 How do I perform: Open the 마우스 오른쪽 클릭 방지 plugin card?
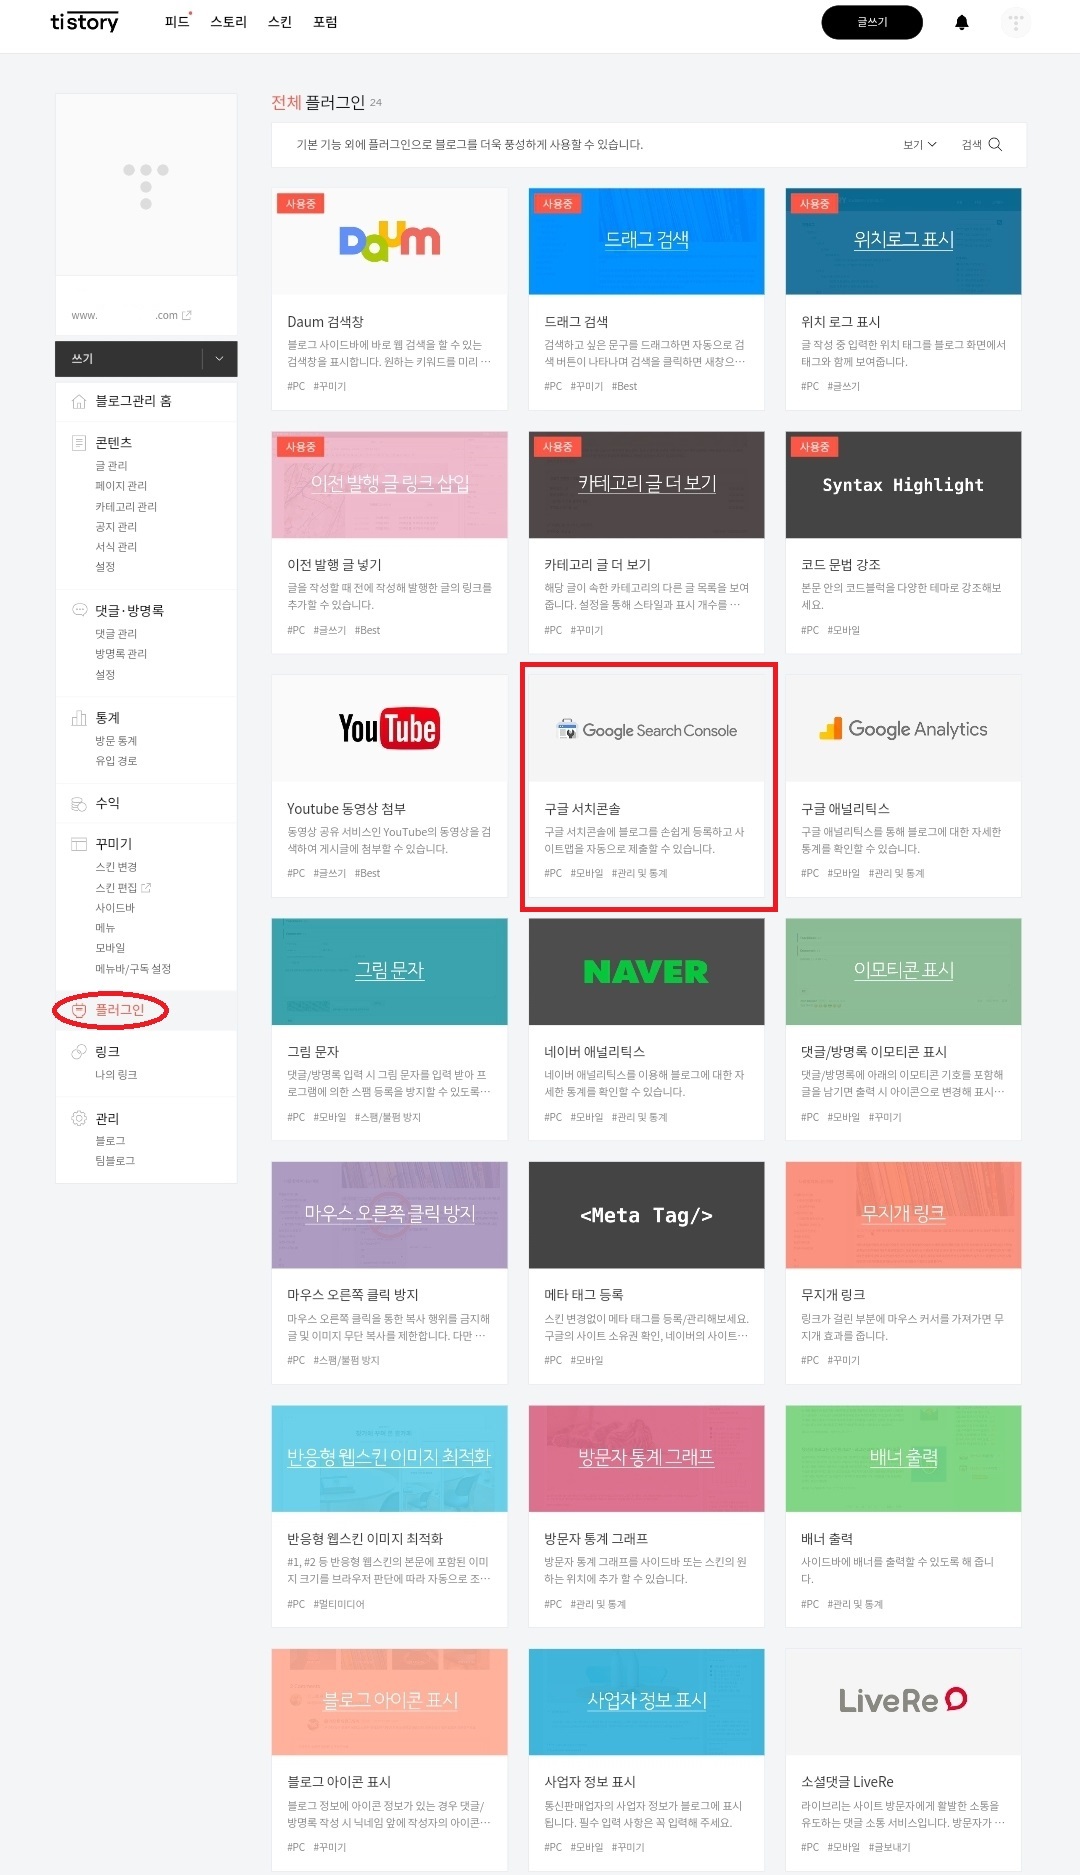click(390, 1272)
